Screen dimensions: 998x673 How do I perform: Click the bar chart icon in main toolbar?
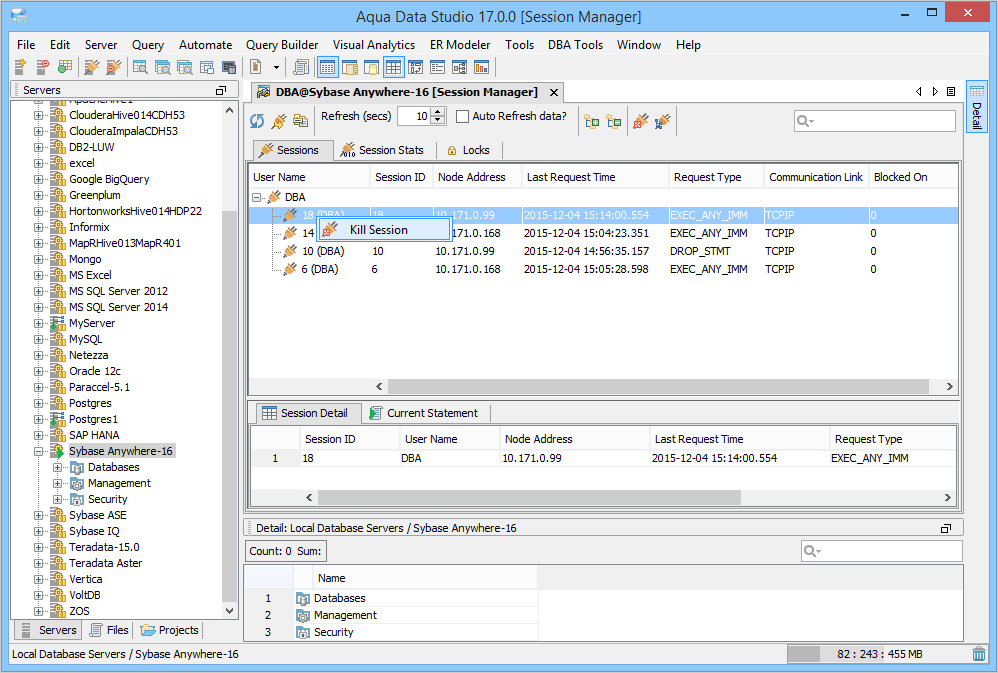pos(482,67)
